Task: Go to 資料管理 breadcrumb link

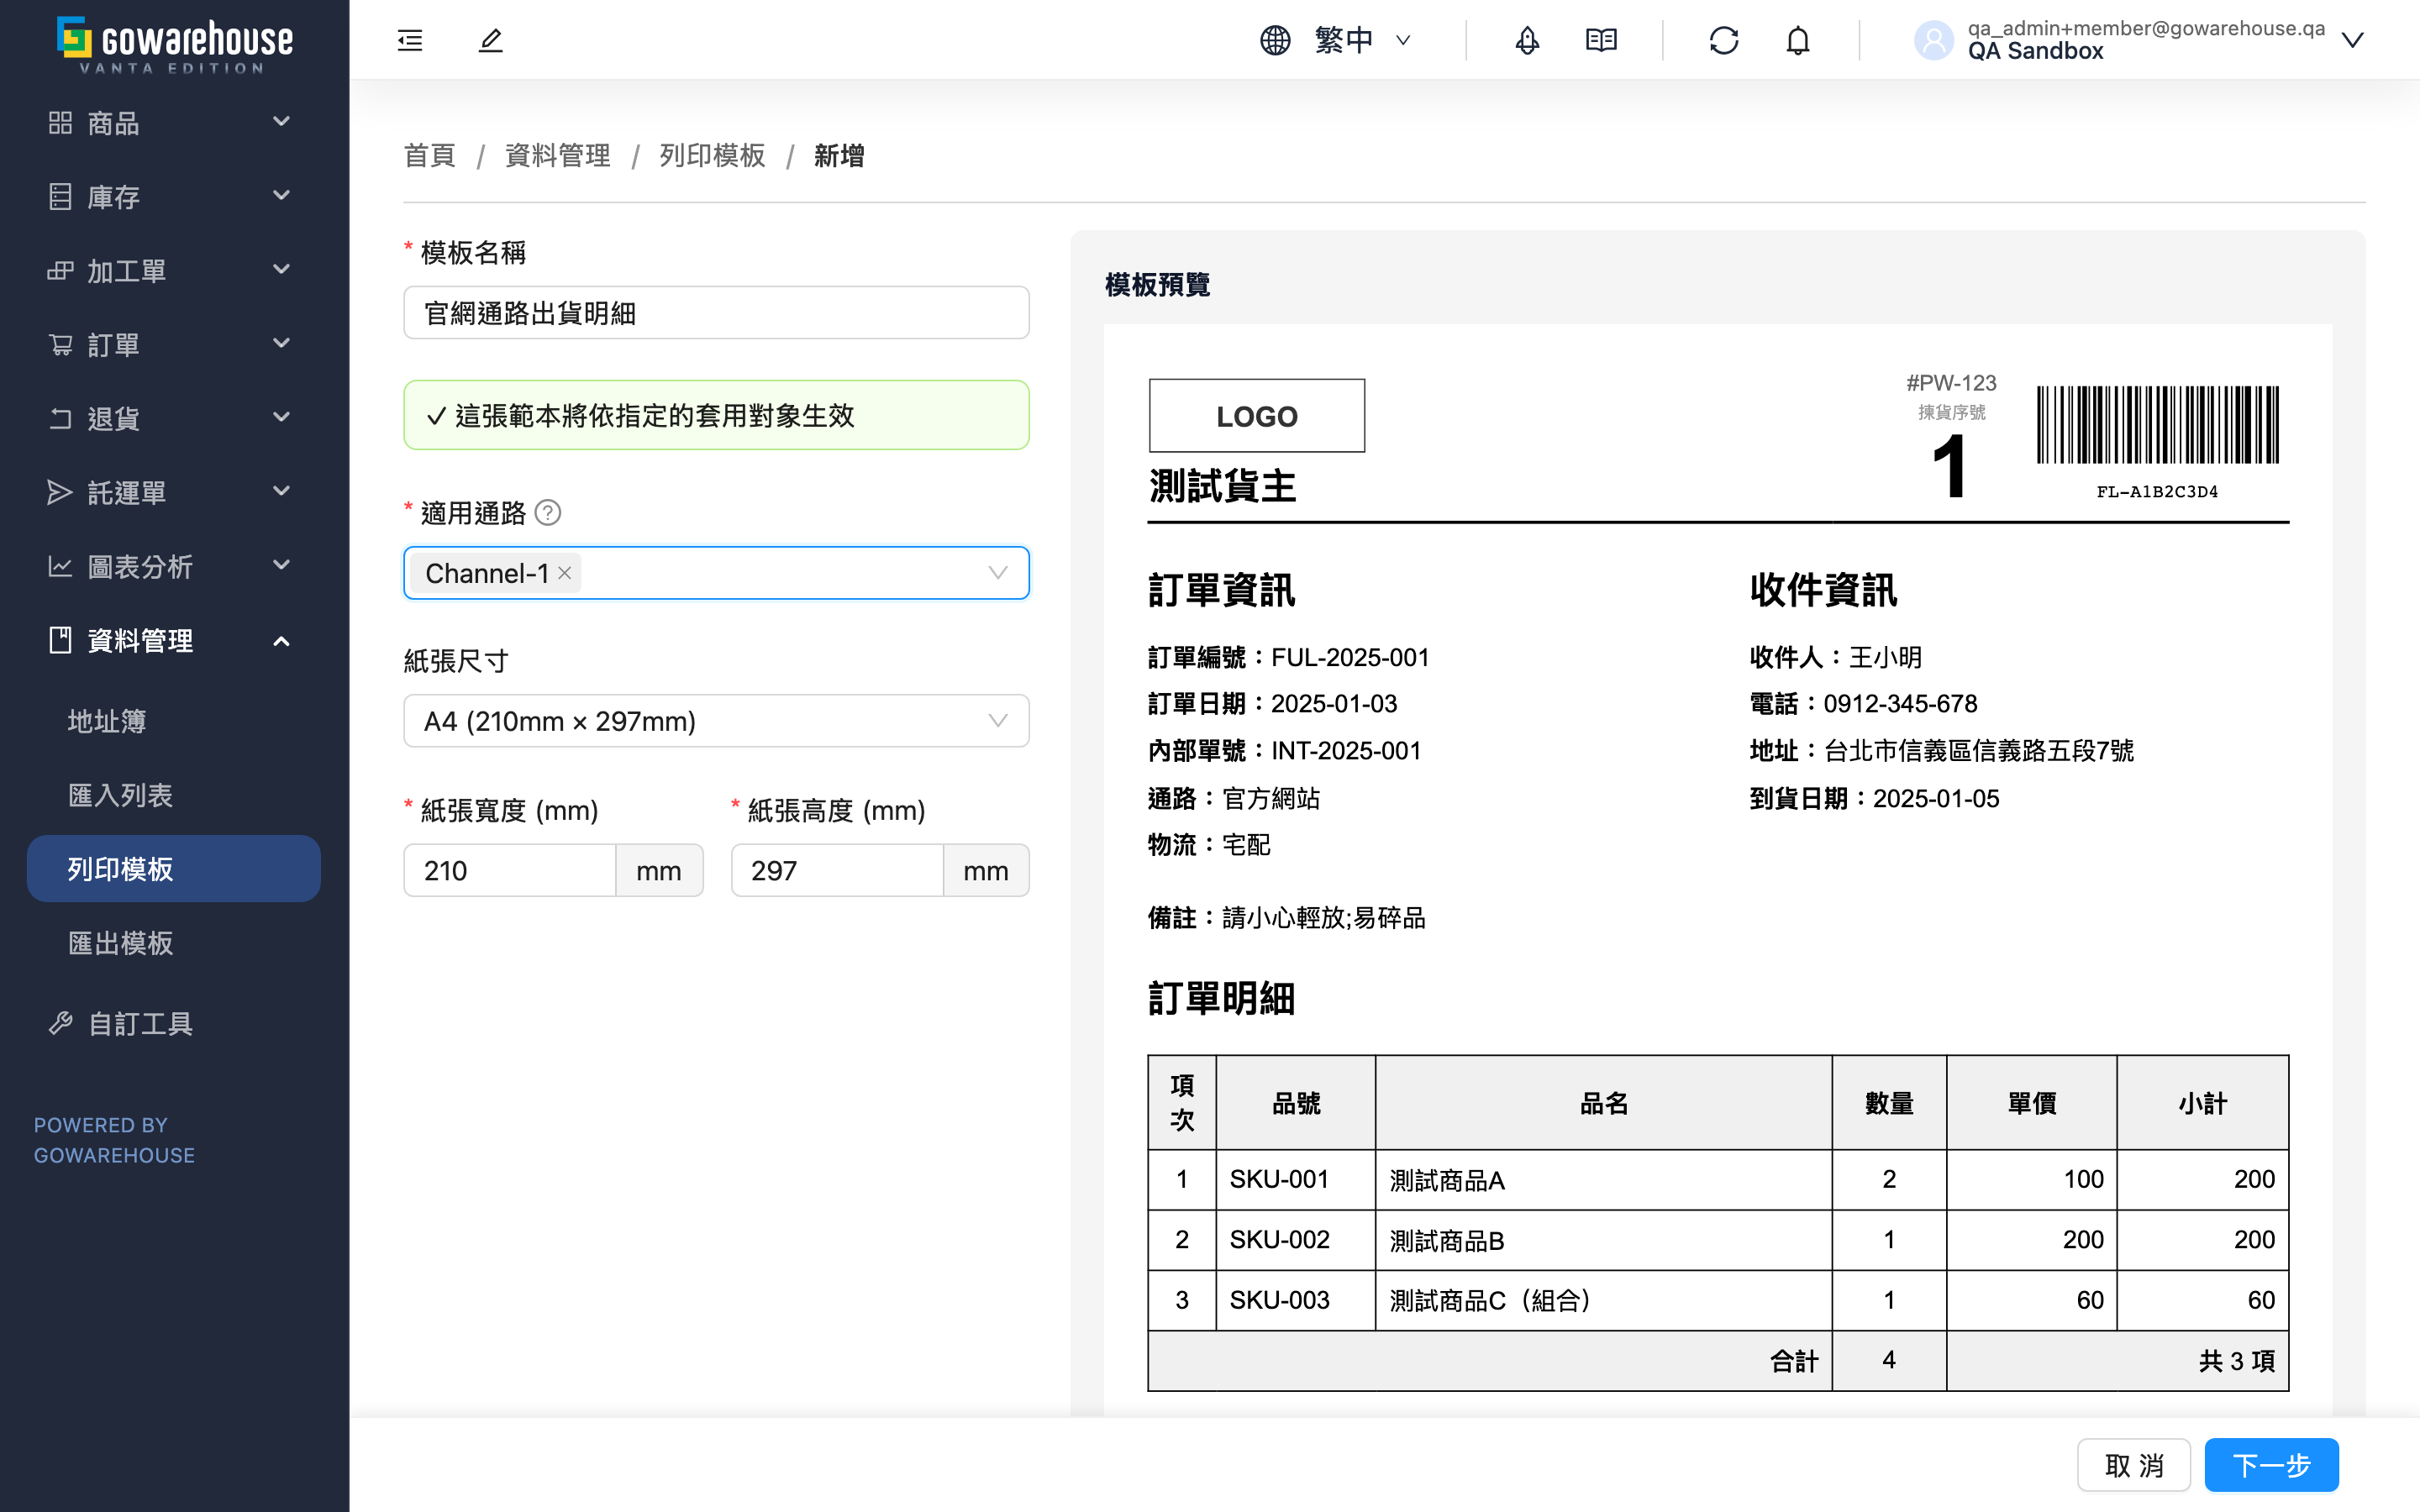Action: 558,155
